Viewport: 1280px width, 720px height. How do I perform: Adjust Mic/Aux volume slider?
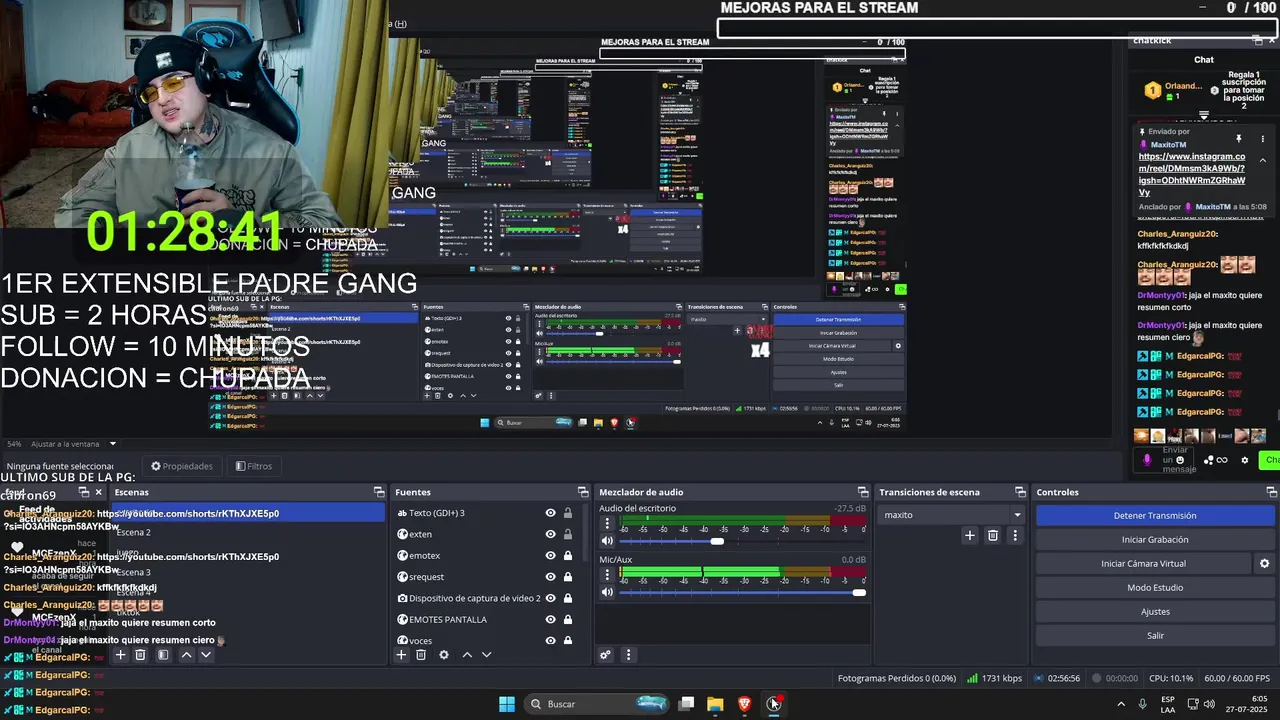(859, 592)
